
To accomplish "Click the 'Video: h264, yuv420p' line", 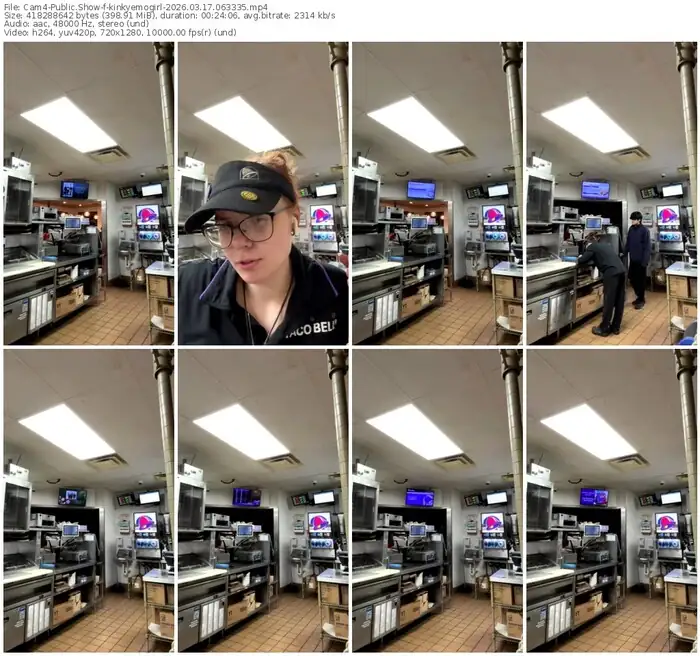I will [120, 32].
